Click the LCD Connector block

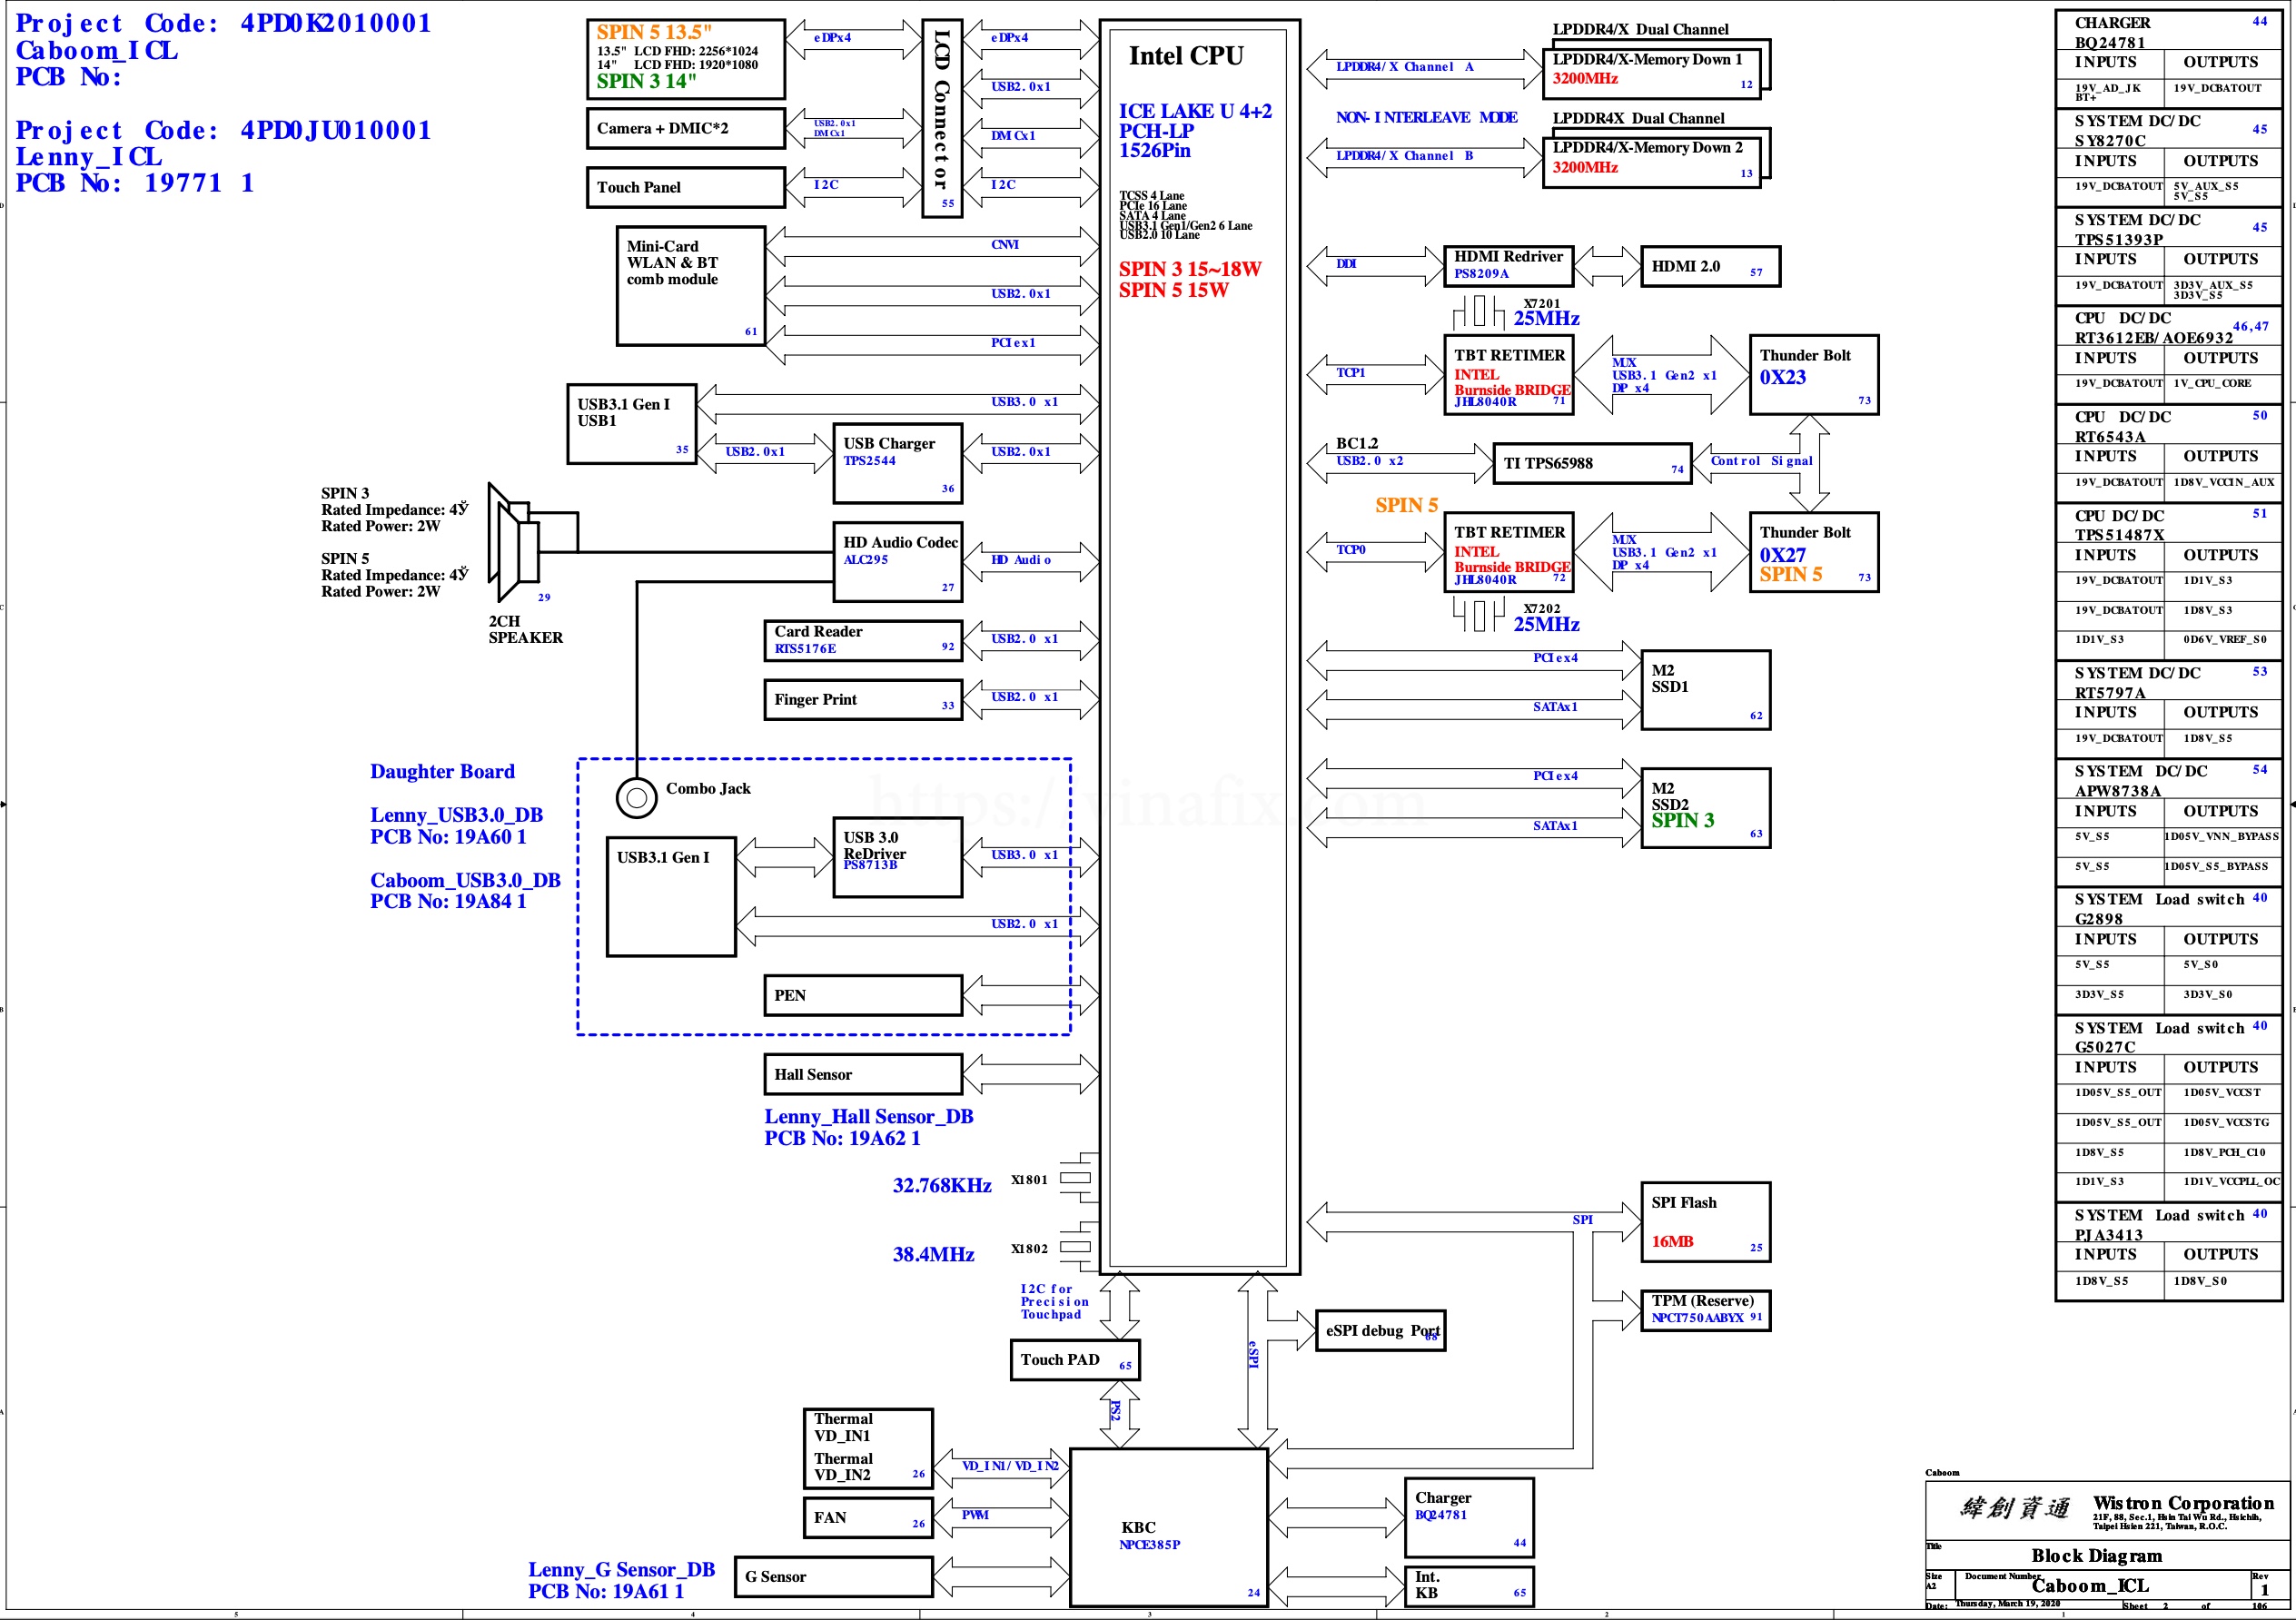click(x=942, y=116)
